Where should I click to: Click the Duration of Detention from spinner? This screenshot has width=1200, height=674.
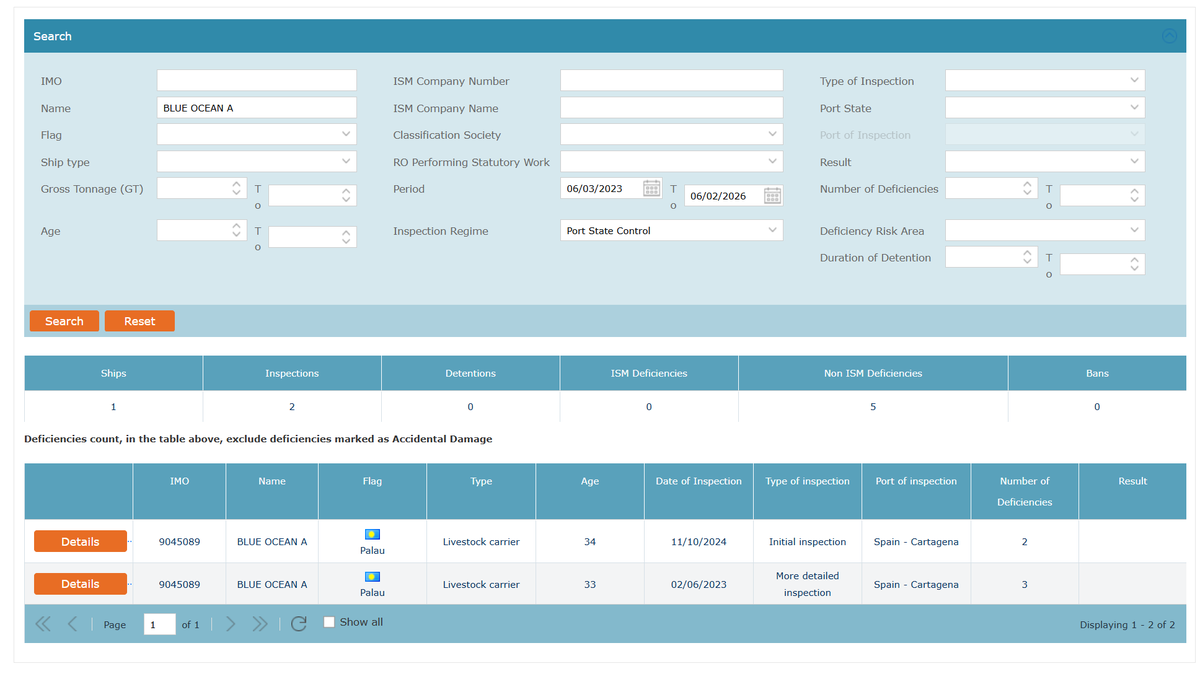tap(989, 257)
